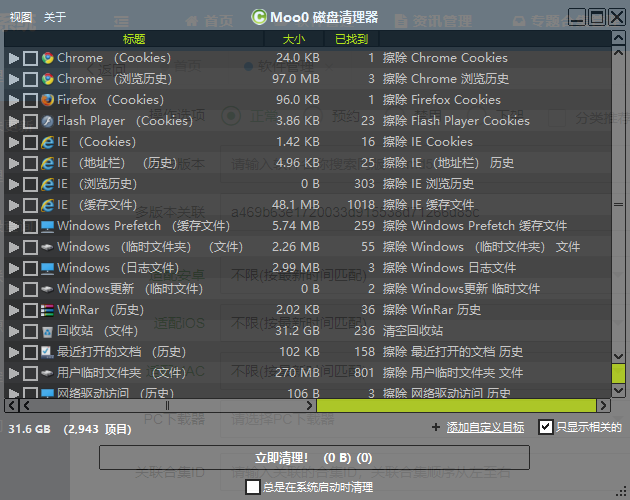Click the Chrome icon in the Cookies row
The height and width of the screenshot is (500, 630).
click(x=47, y=58)
